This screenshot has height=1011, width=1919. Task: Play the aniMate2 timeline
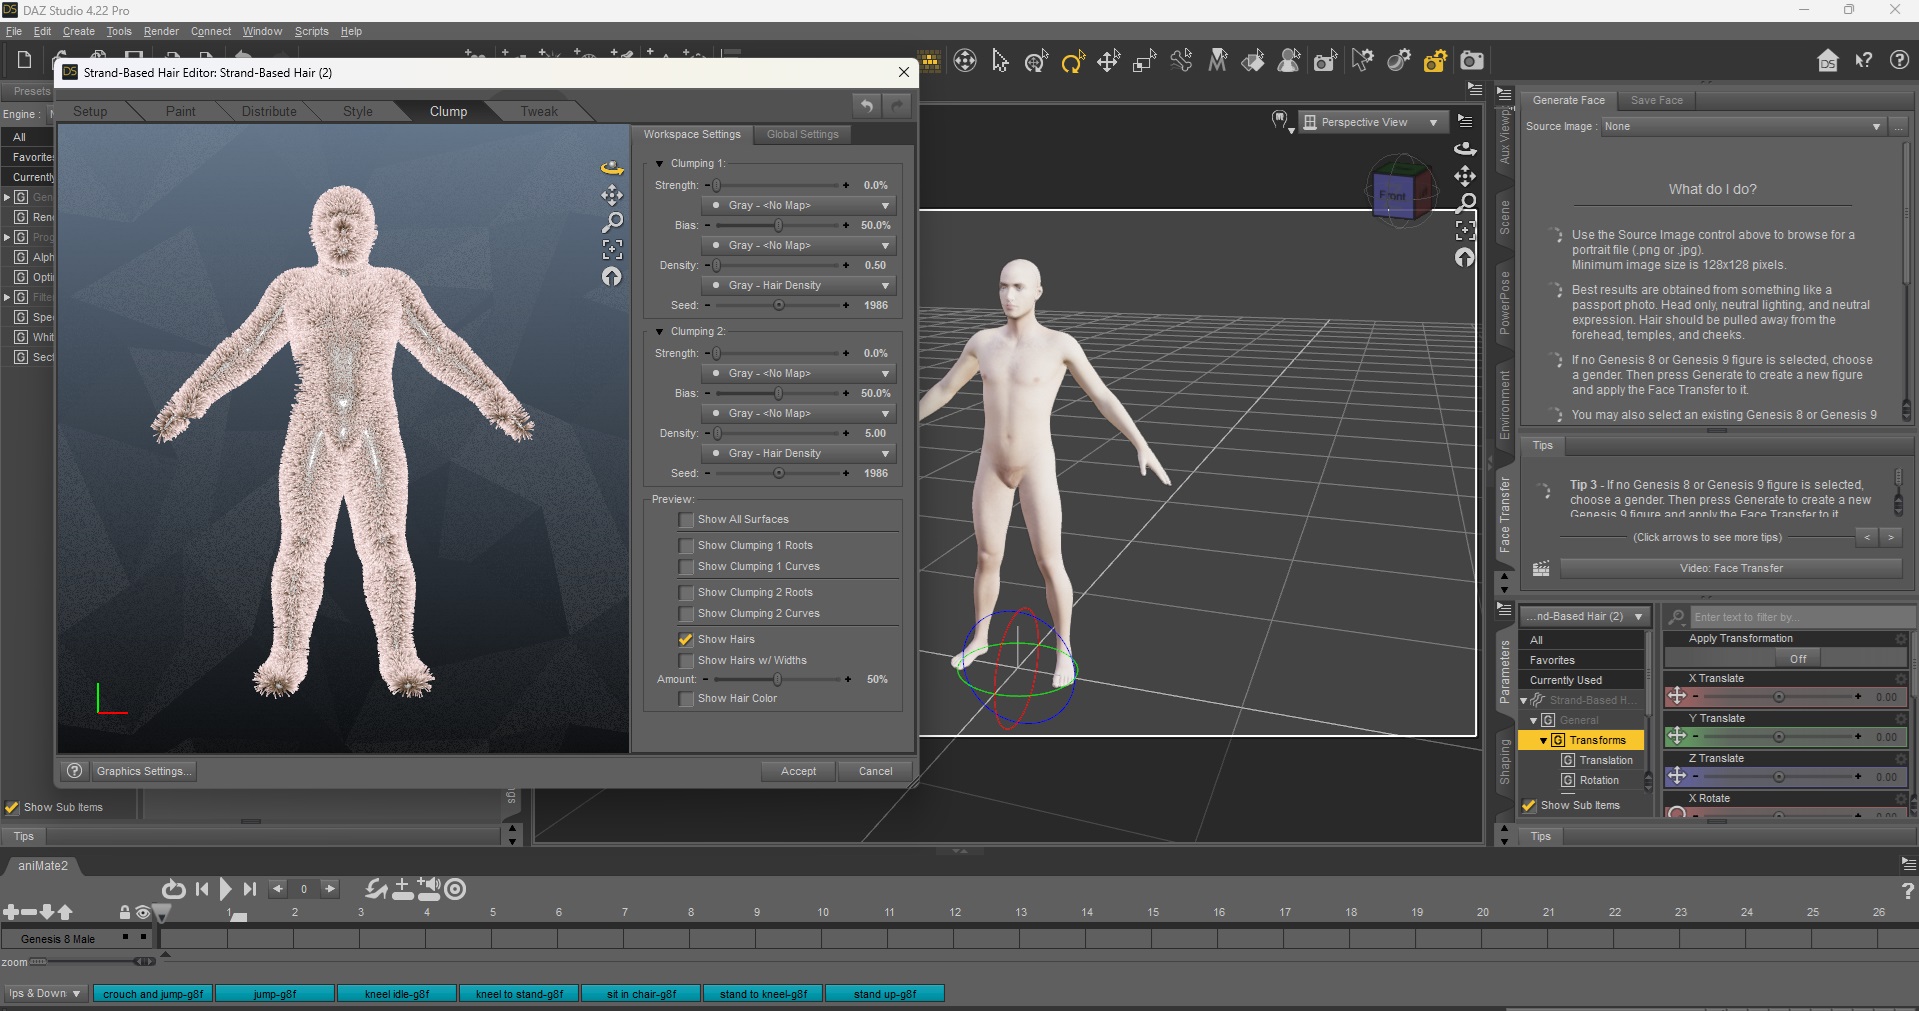(225, 889)
